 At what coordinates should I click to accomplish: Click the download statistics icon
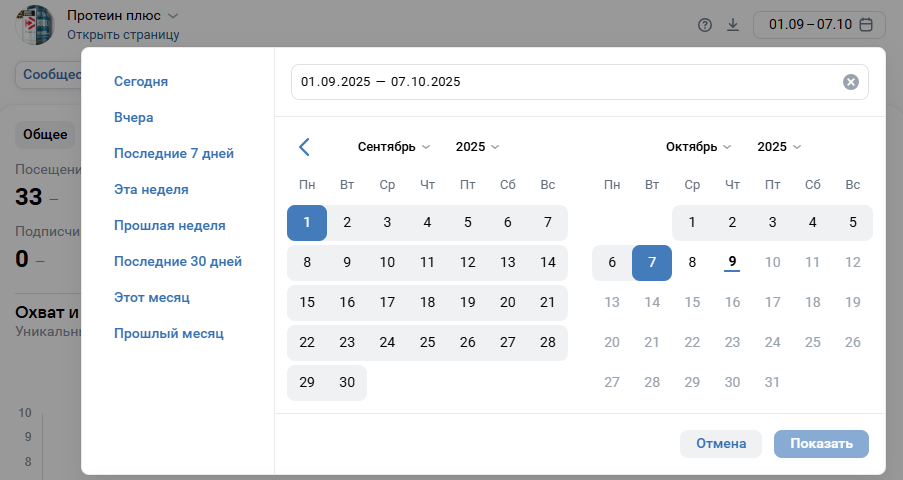point(732,24)
